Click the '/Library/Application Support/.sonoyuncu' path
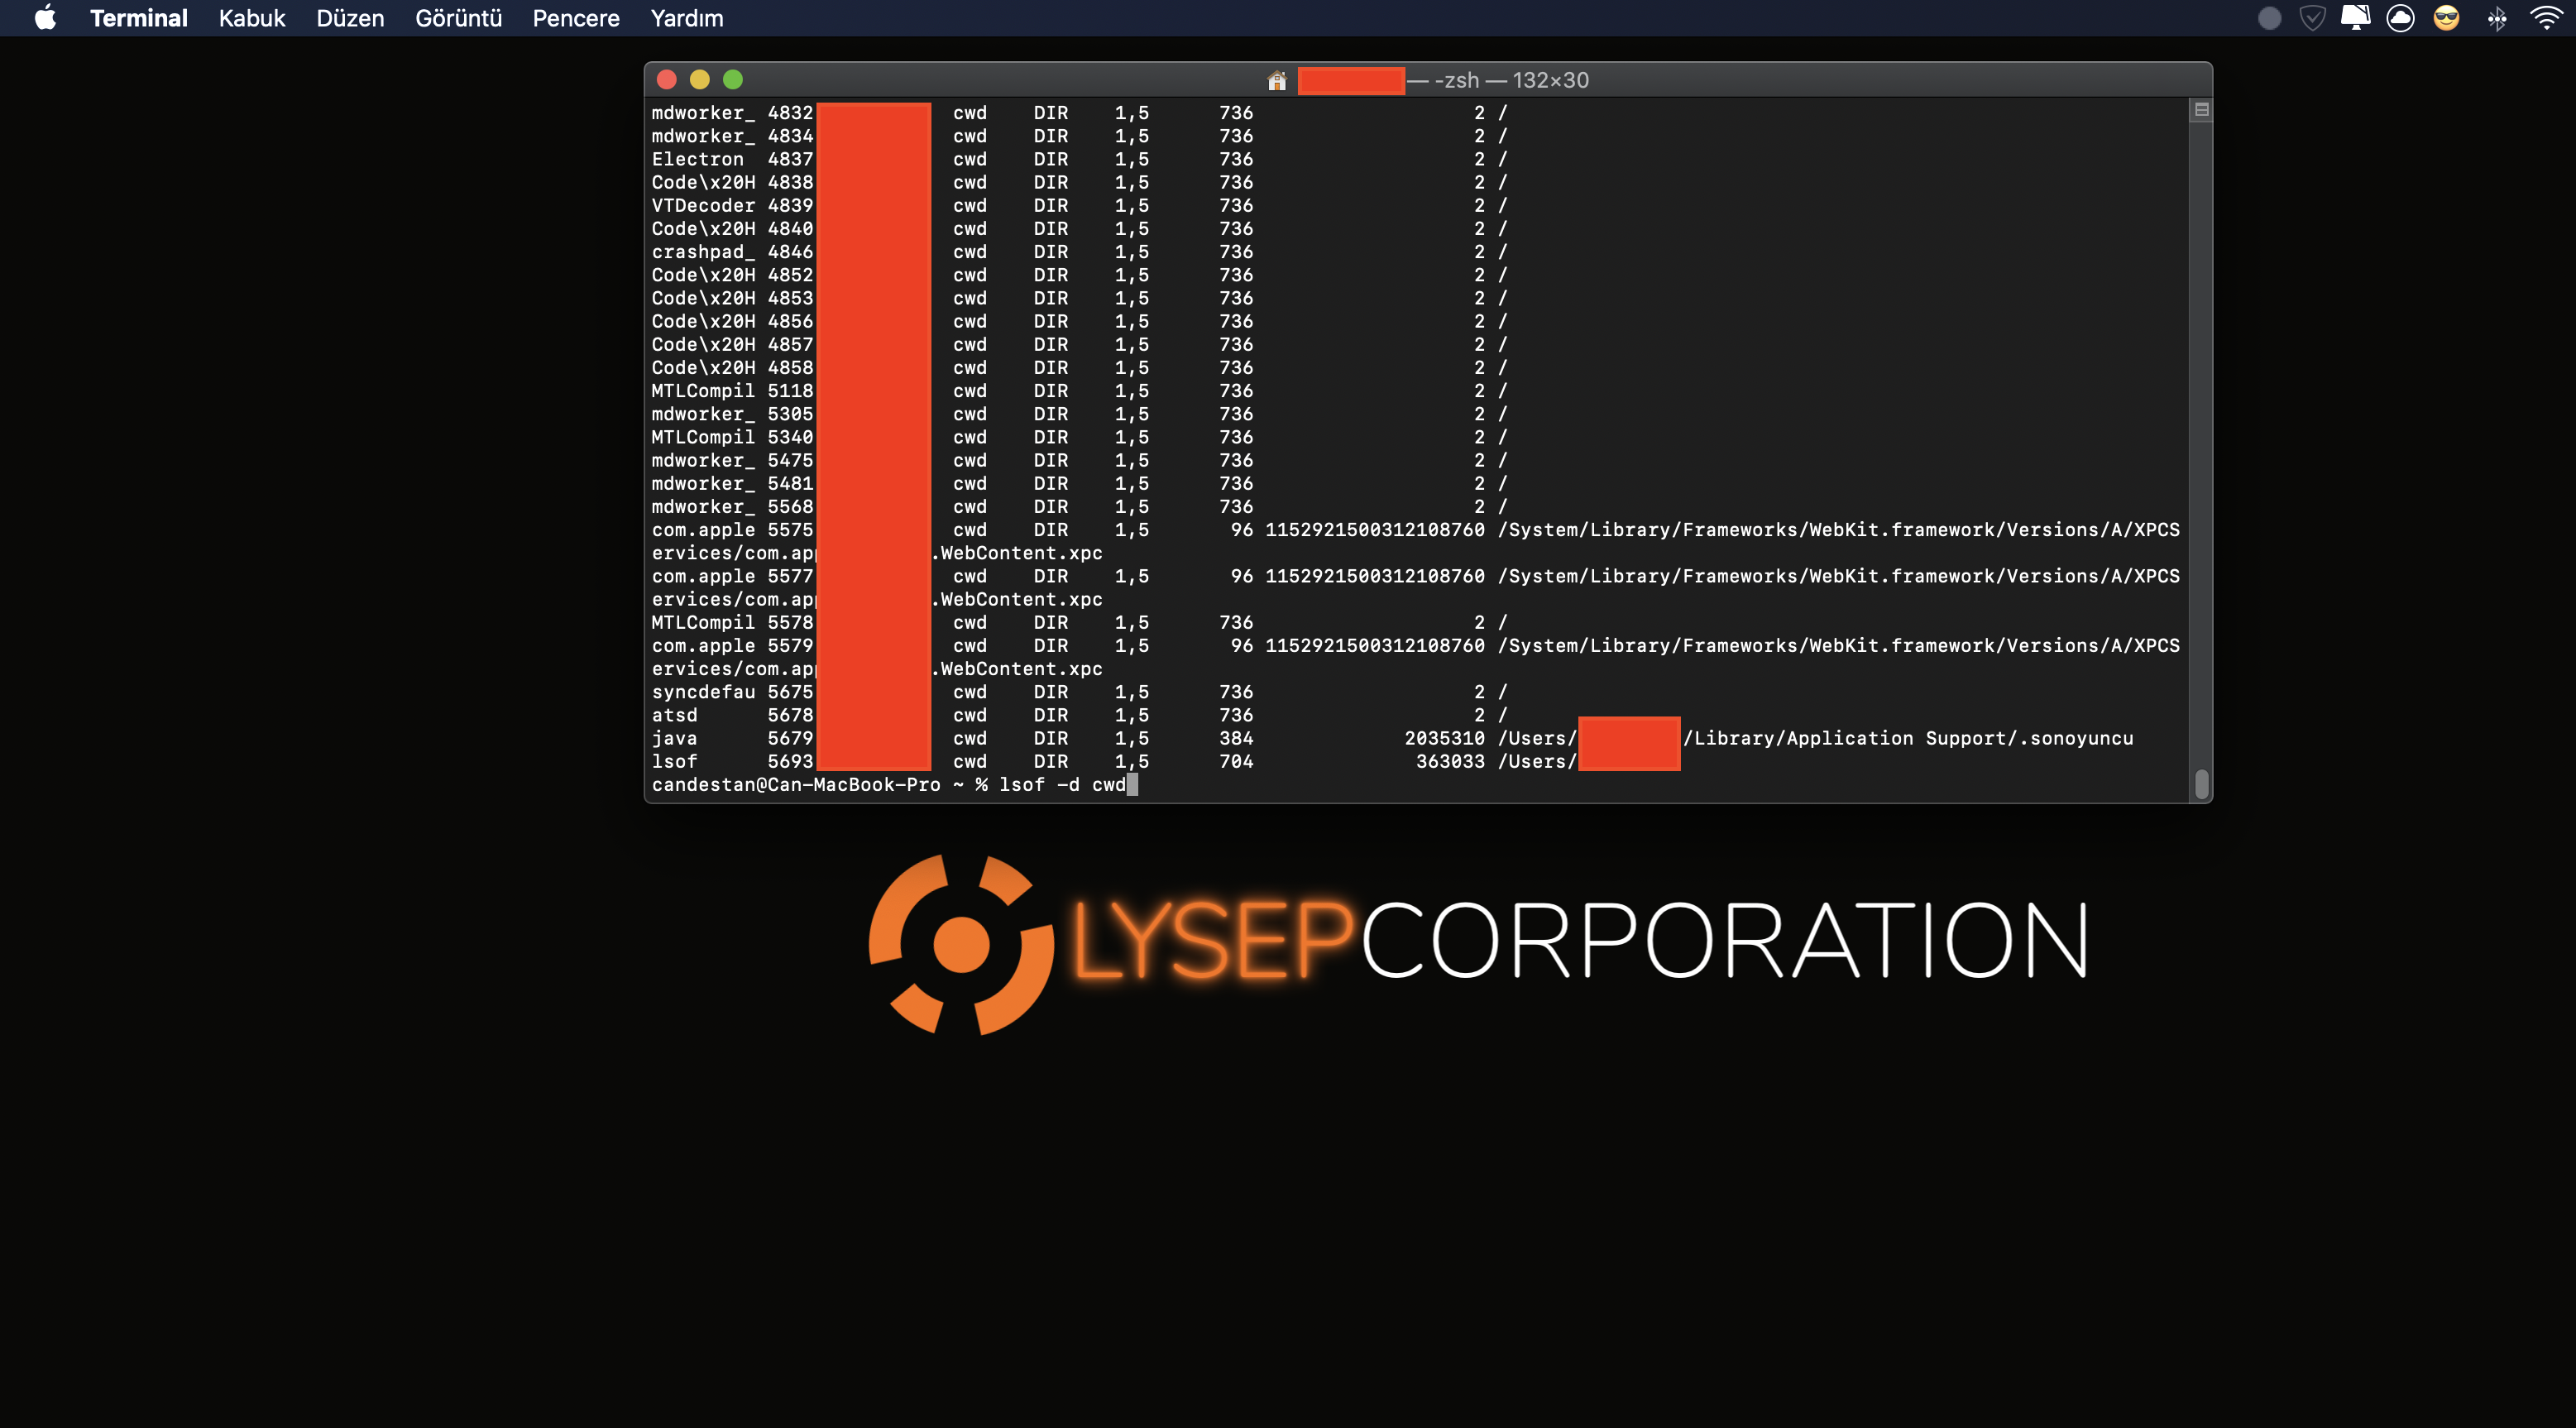 [1908, 738]
